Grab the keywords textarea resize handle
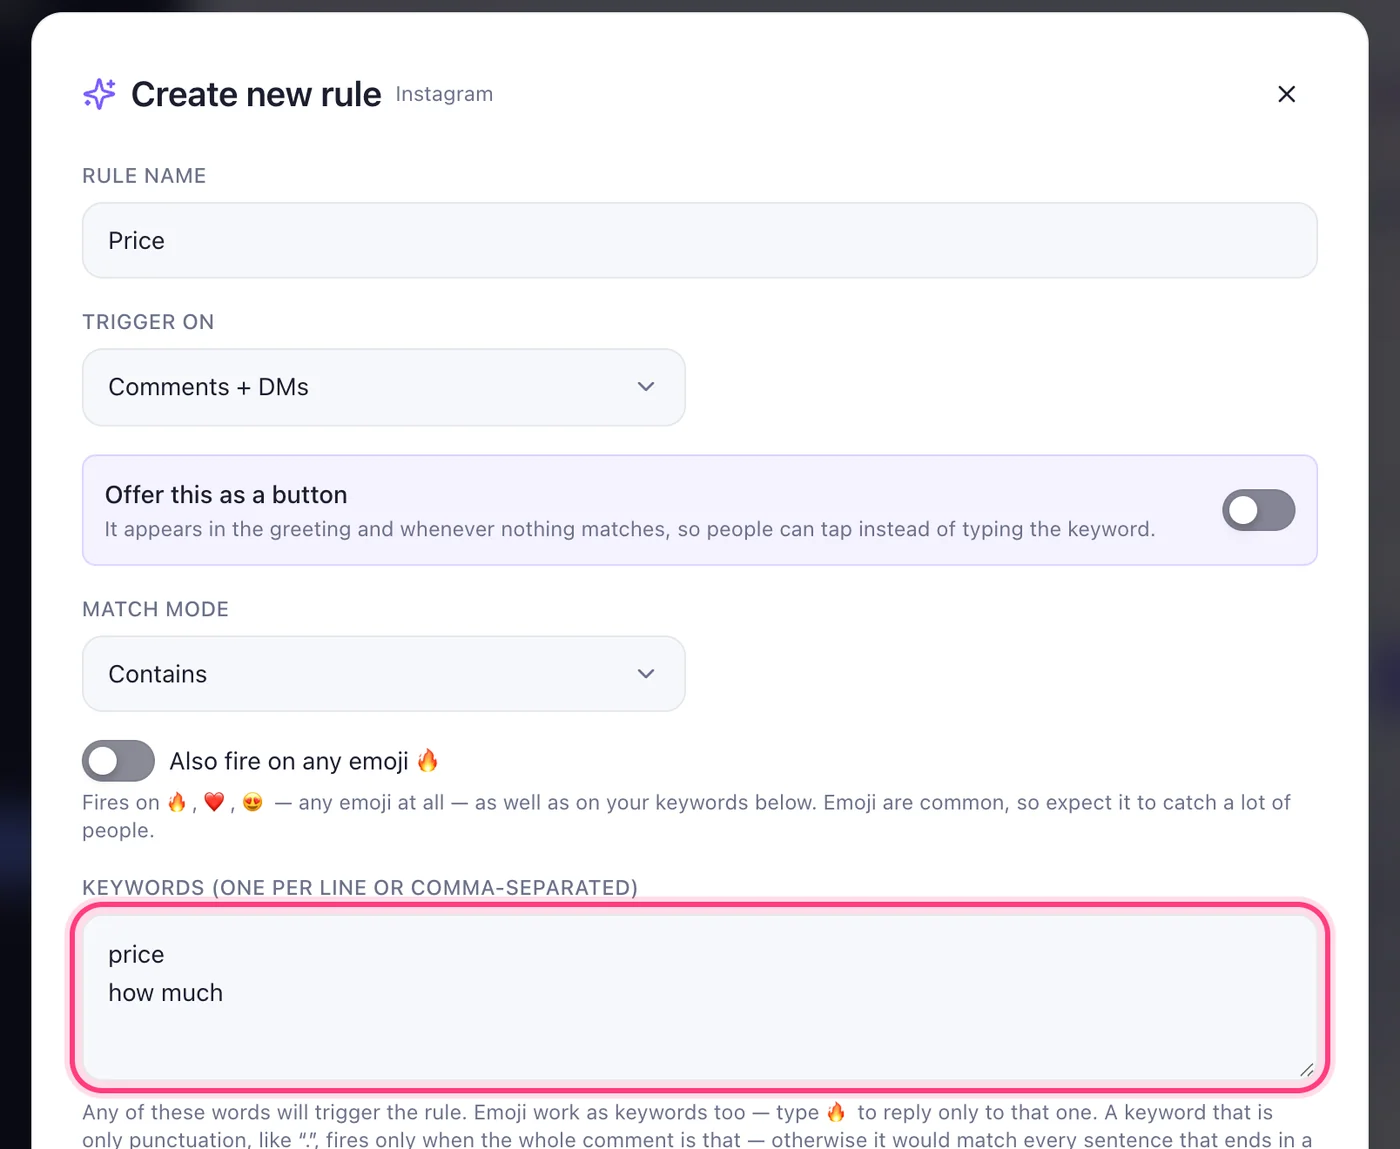Screen dimensions: 1400x1149 click(x=1306, y=1069)
